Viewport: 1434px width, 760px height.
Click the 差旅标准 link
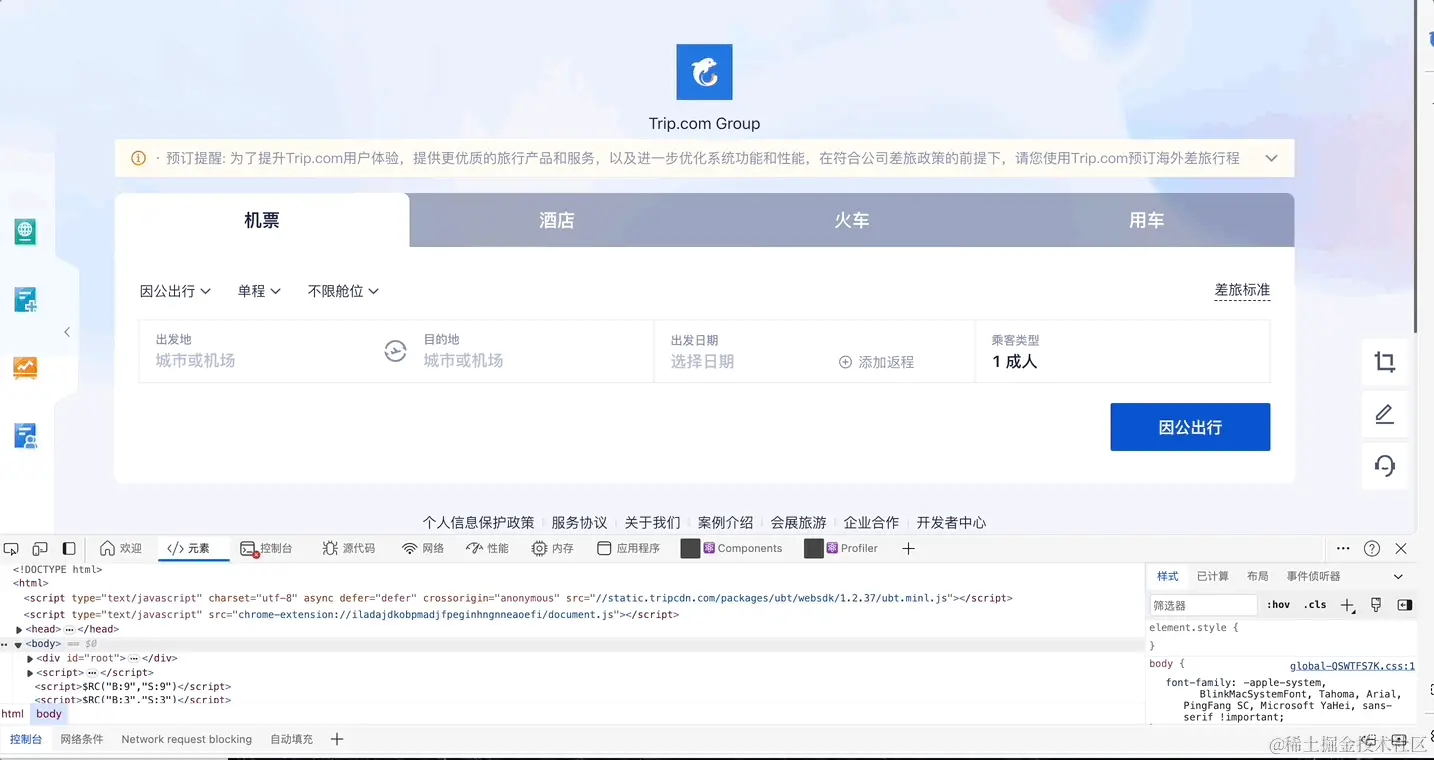pos(1242,290)
